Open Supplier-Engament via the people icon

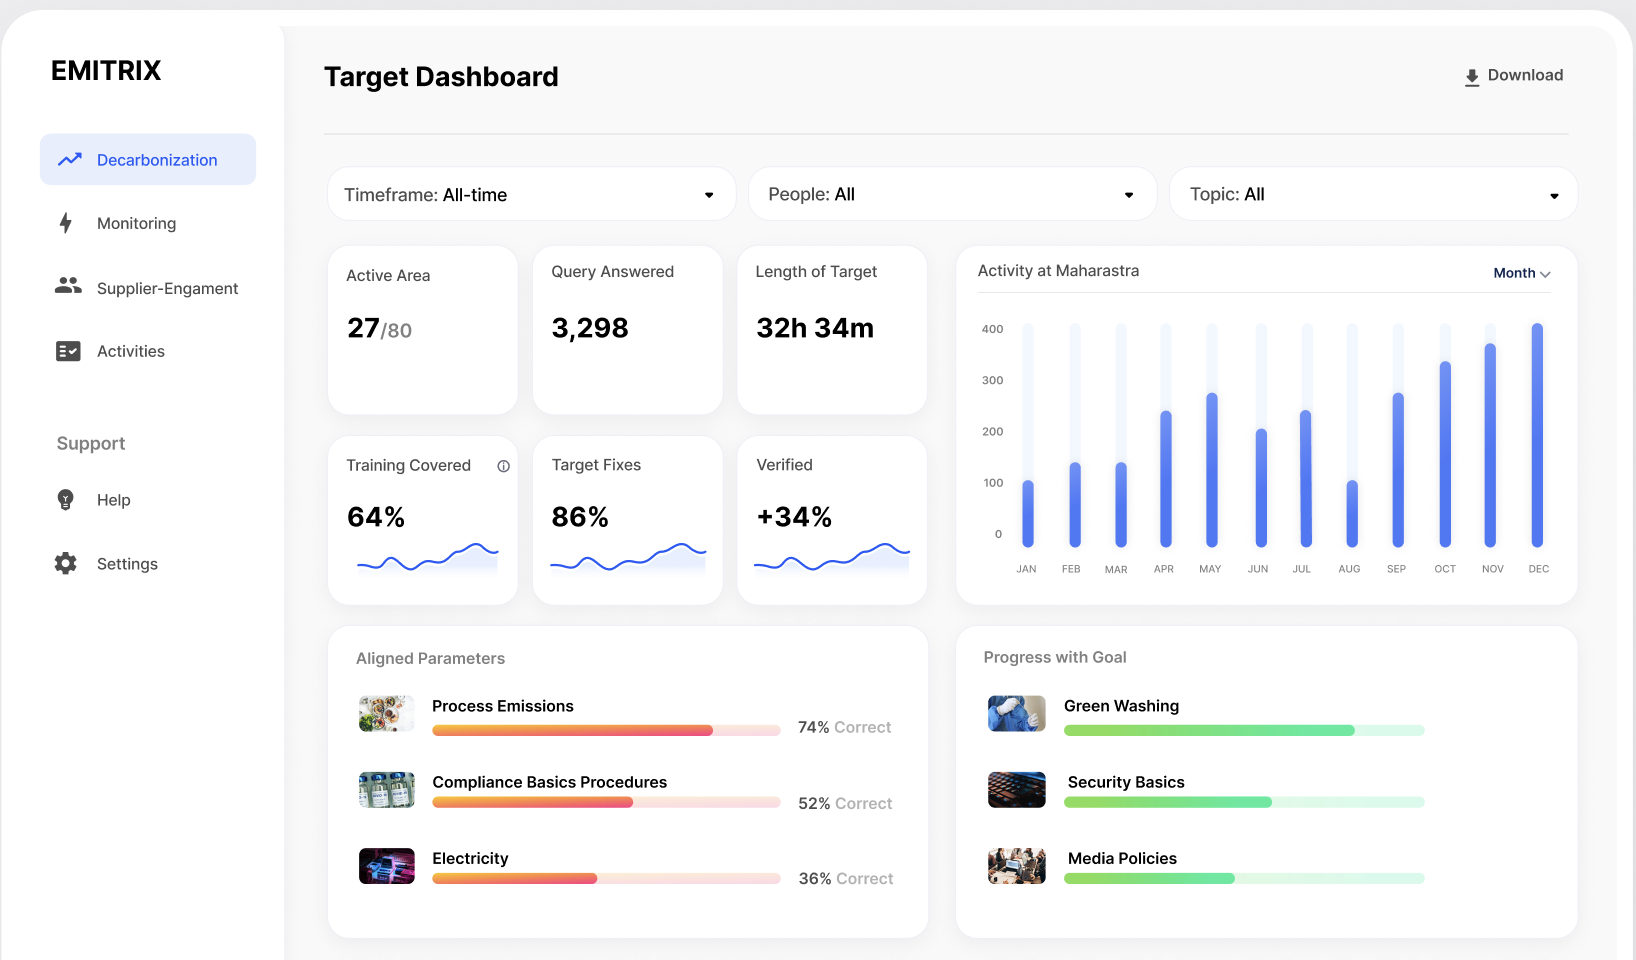[x=67, y=287]
